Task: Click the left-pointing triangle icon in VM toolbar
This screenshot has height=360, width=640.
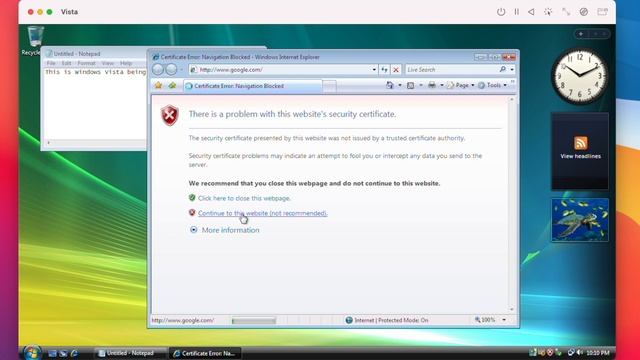Action: 531,12
